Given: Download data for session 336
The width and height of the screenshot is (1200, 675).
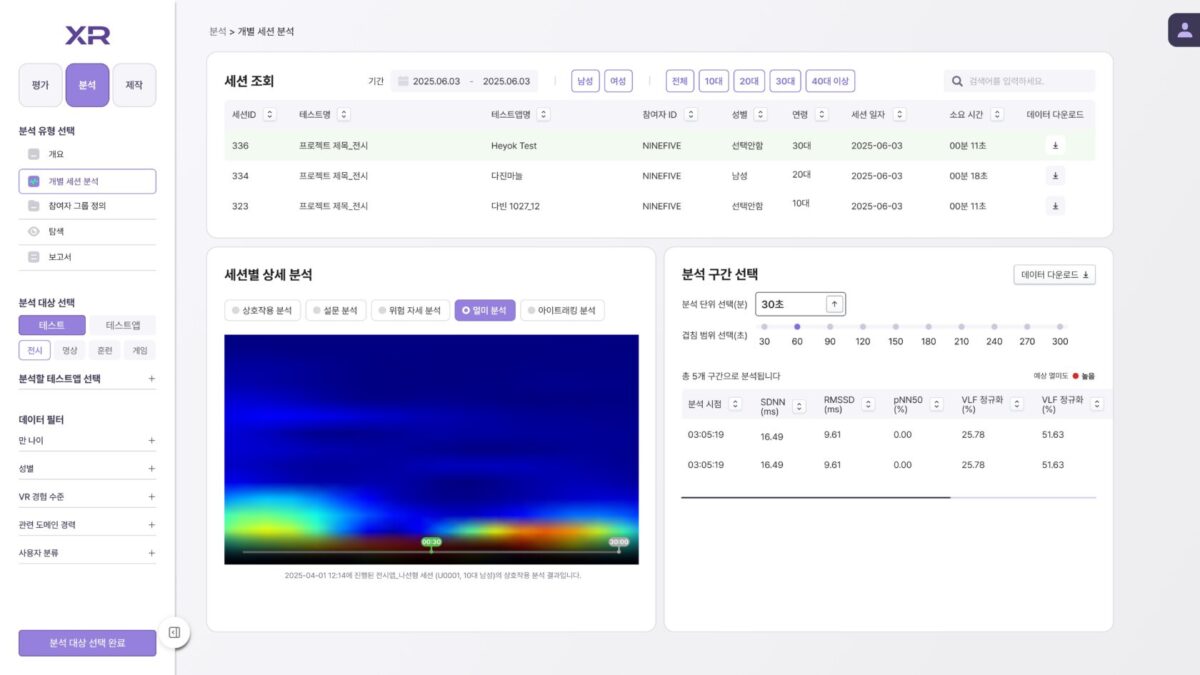Looking at the screenshot, I should click(x=1055, y=146).
